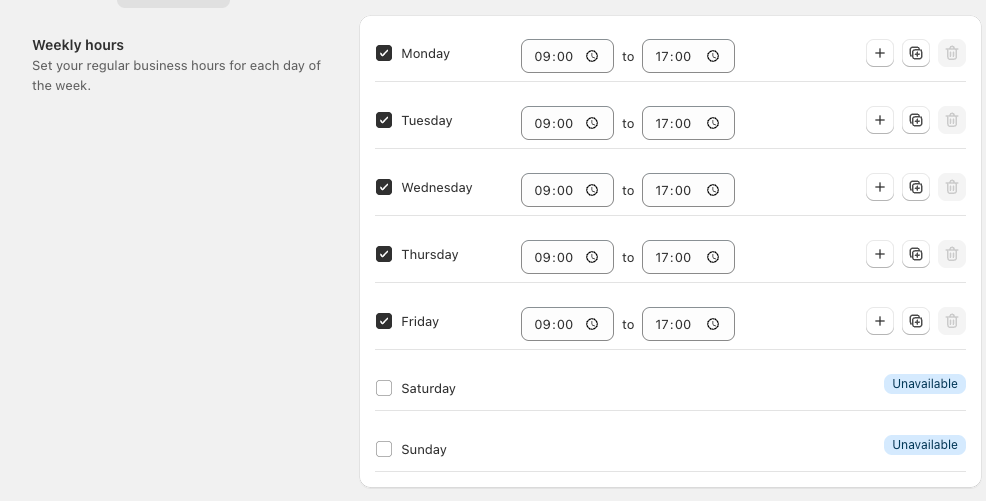Click Monday end time field

tap(674, 57)
